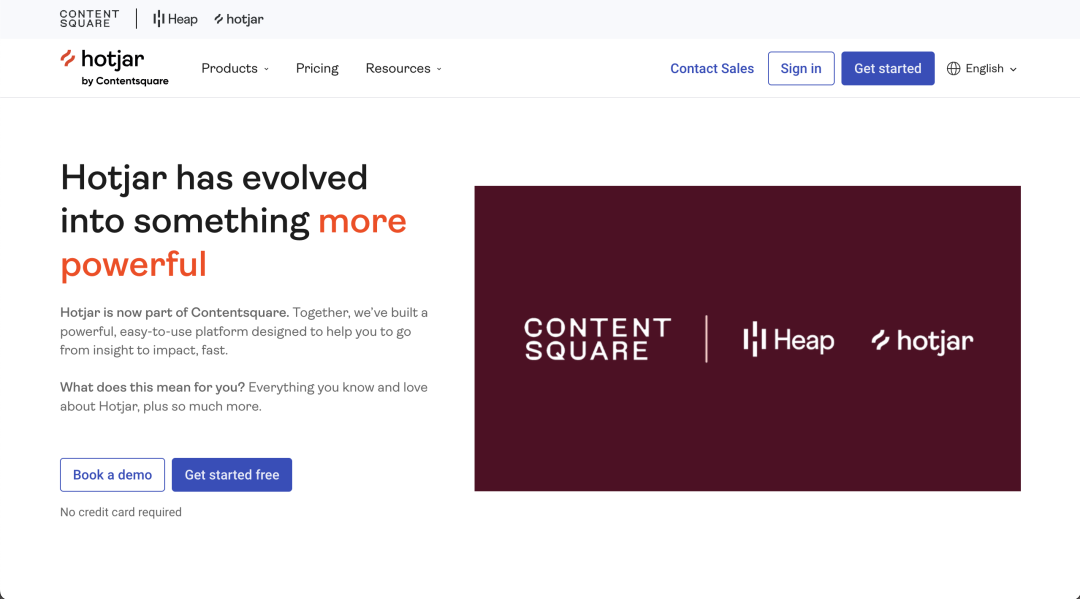Go to the Pricing page
The width and height of the screenshot is (1080, 599).
click(317, 69)
